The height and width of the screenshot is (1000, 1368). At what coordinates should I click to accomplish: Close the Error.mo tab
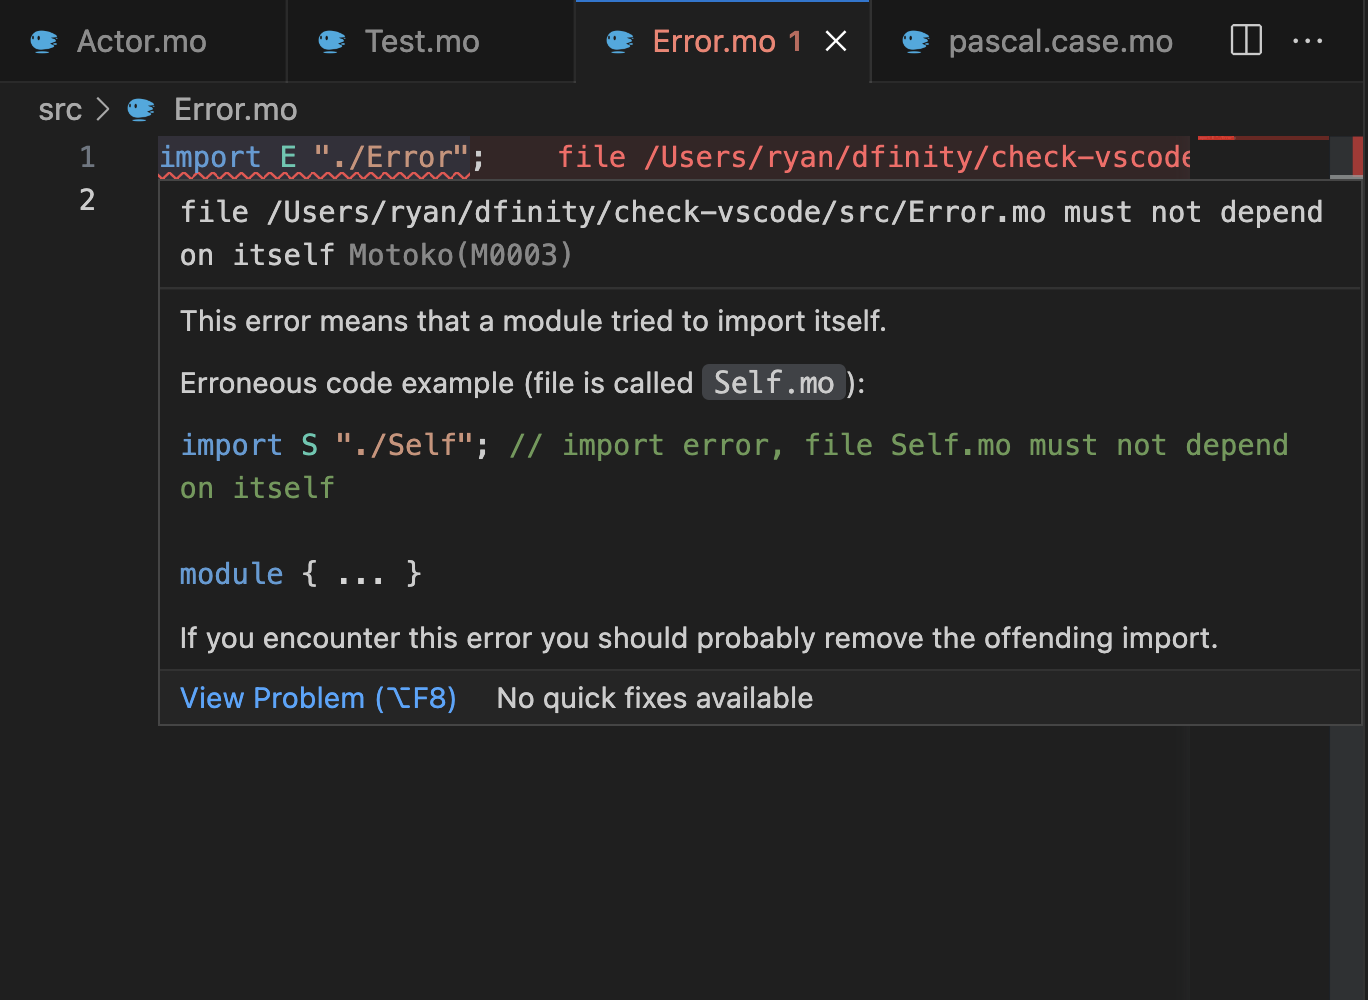836,41
